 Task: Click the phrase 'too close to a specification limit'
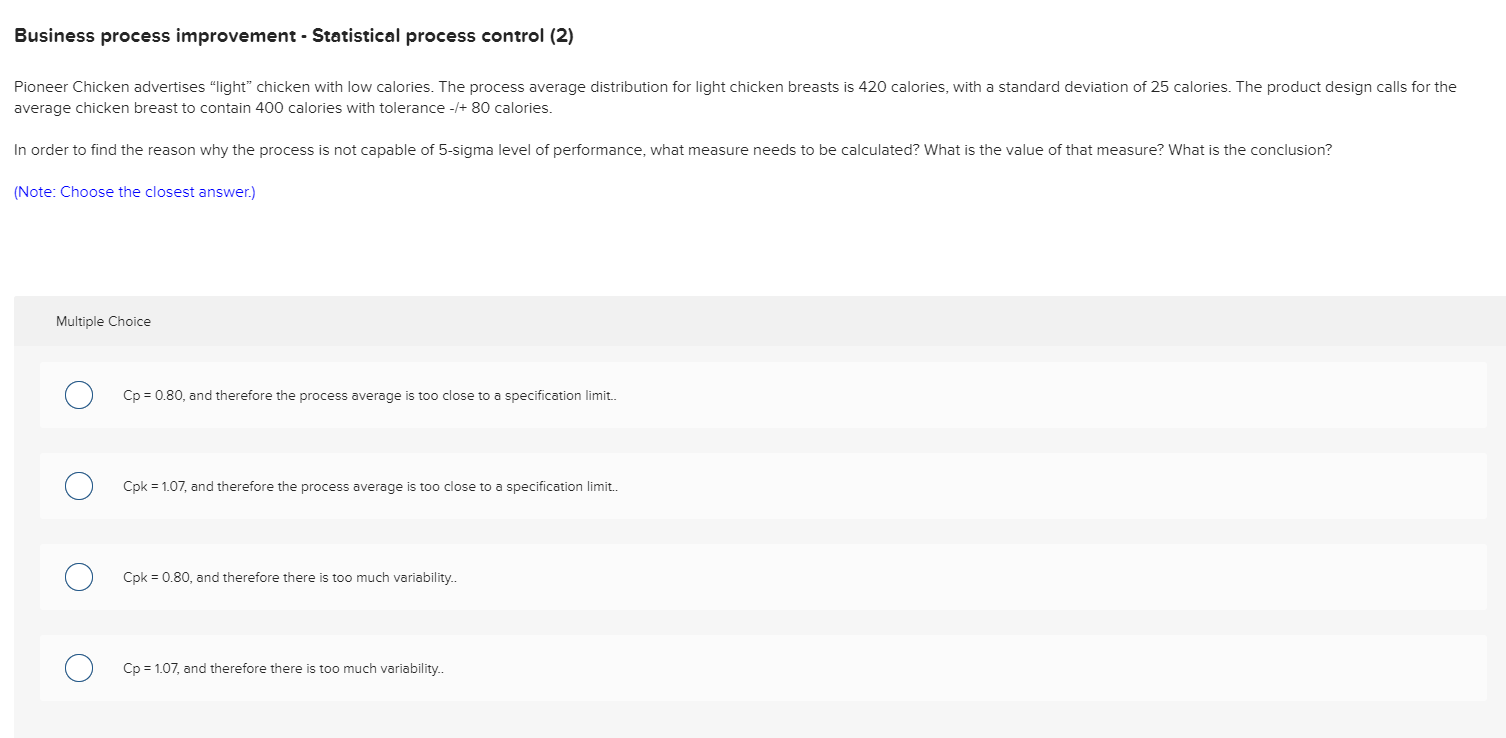point(515,395)
